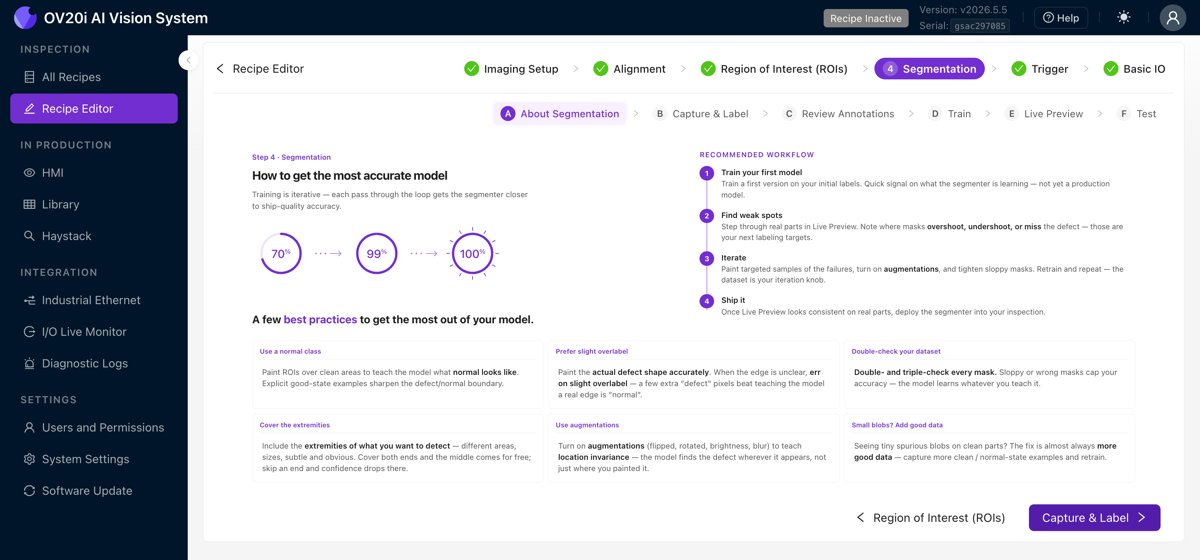
Task: Click the green check beside Alignment
Action: click(600, 69)
